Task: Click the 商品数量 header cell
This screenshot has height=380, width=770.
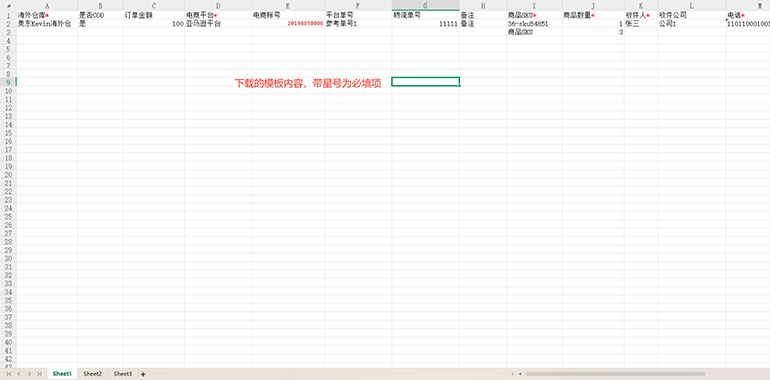Action: click(593, 15)
